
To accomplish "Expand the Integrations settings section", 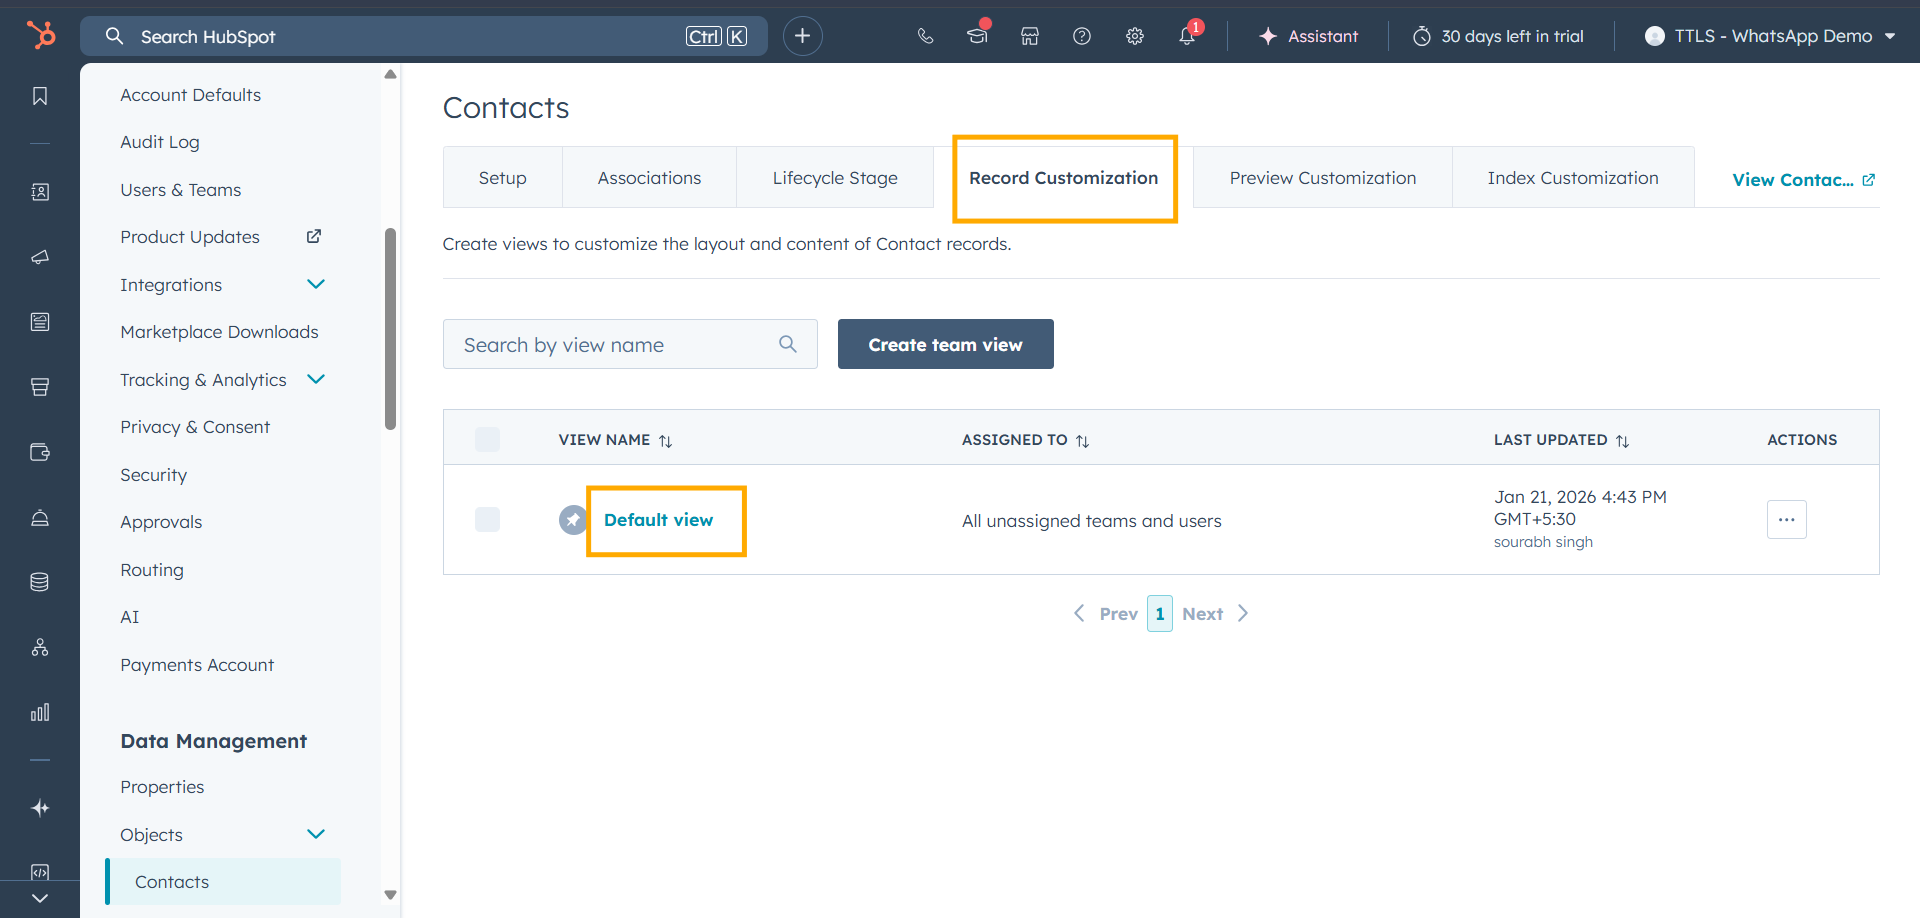I will click(316, 285).
